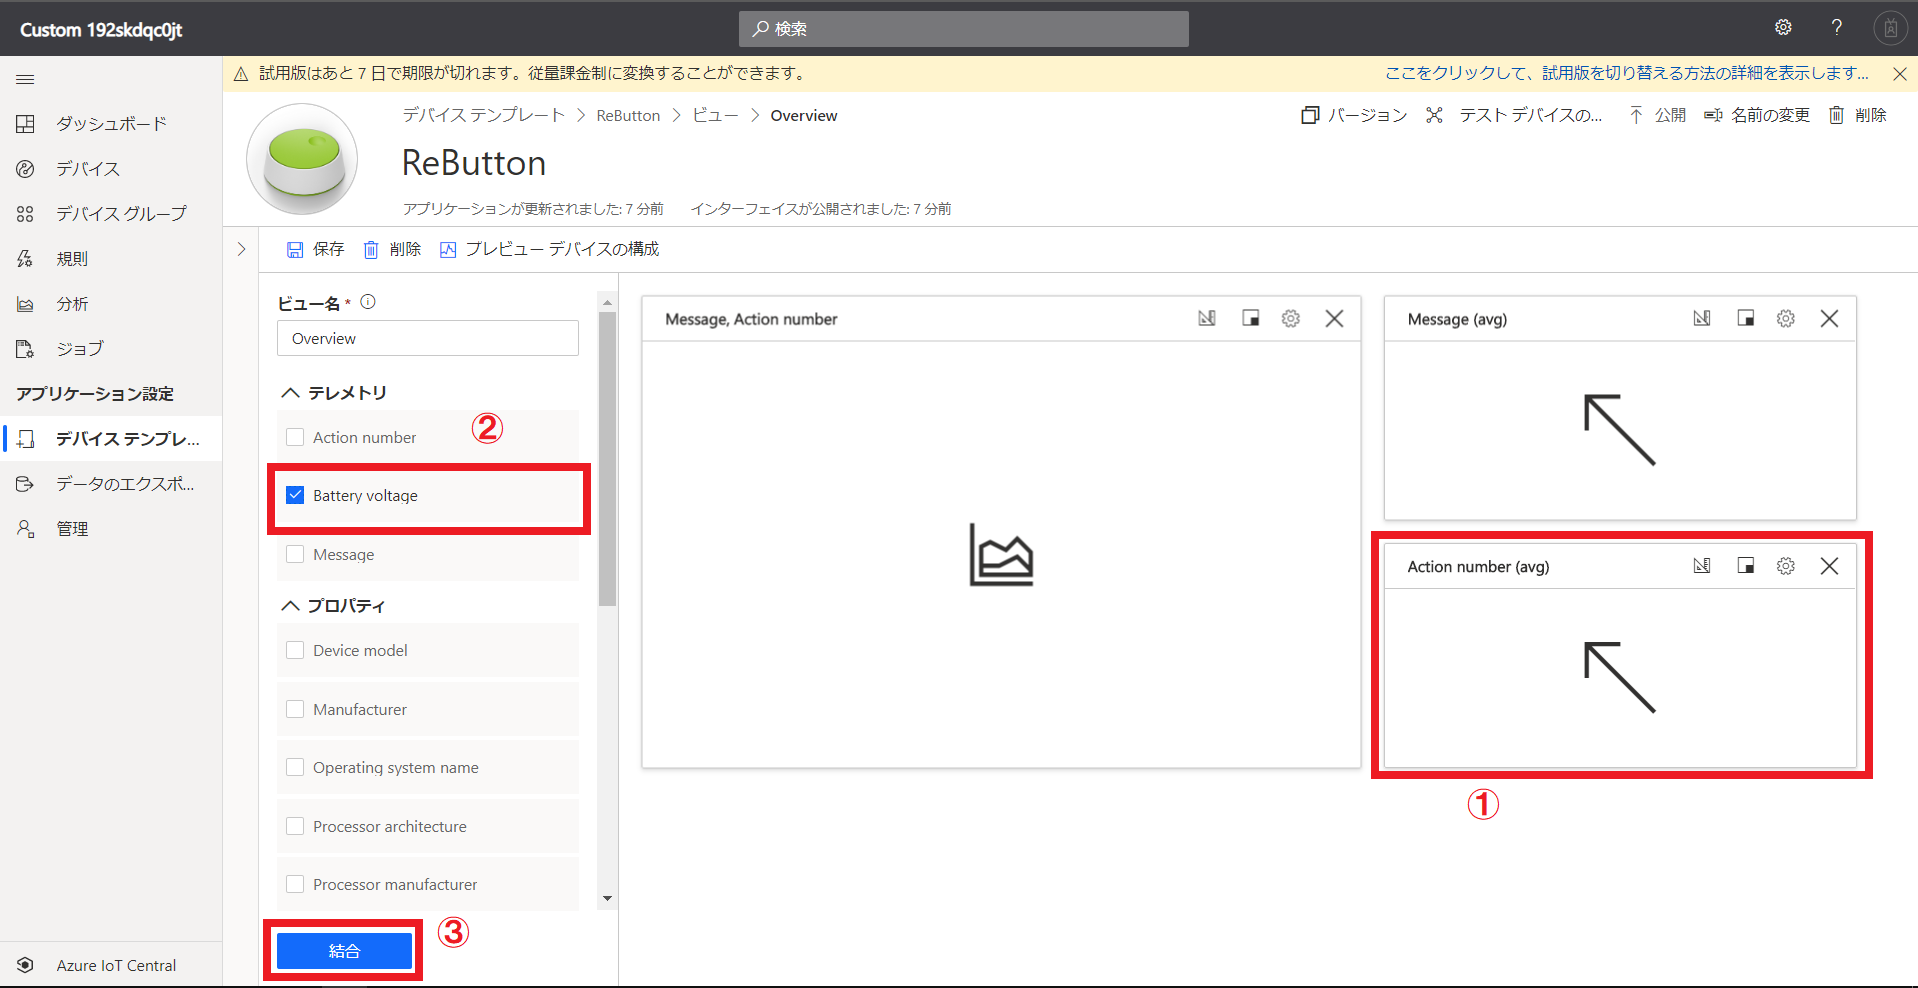1918x988 pixels.
Task: Open the settings gear in the top bar
Action: coord(1783,28)
